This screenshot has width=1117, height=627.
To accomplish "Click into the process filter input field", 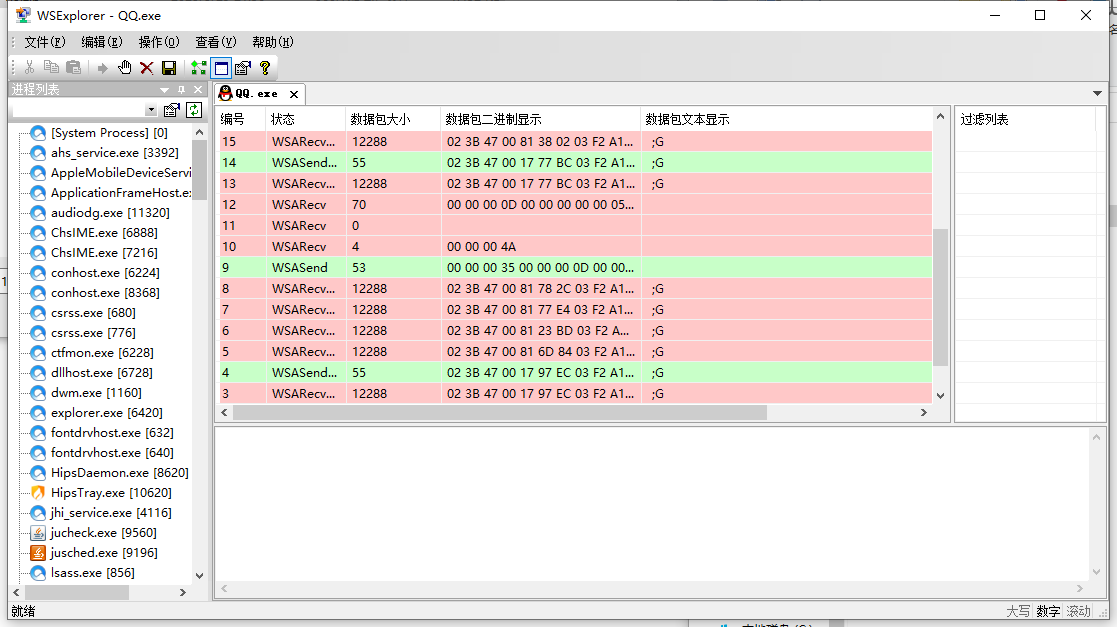I will 78,110.
